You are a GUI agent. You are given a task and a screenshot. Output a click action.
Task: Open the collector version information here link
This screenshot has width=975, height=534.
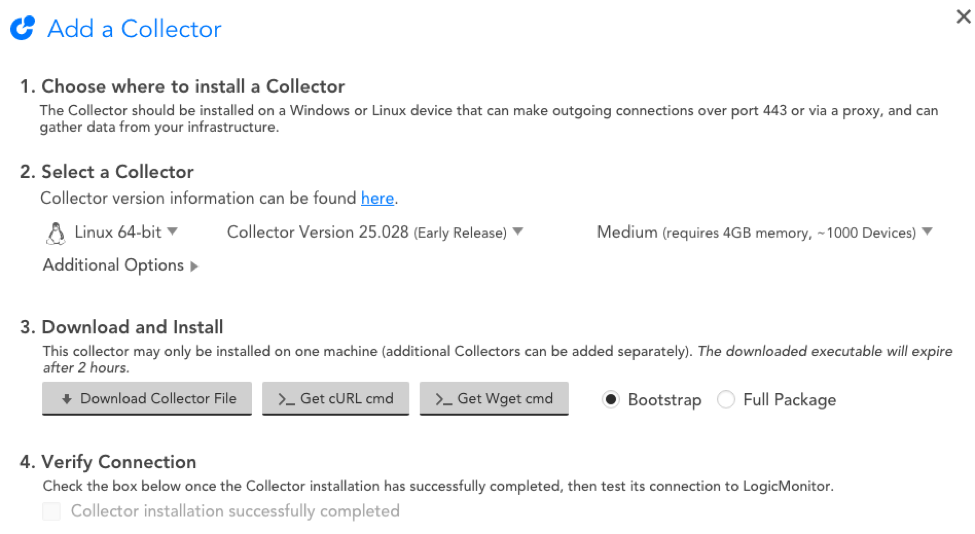click(x=377, y=198)
